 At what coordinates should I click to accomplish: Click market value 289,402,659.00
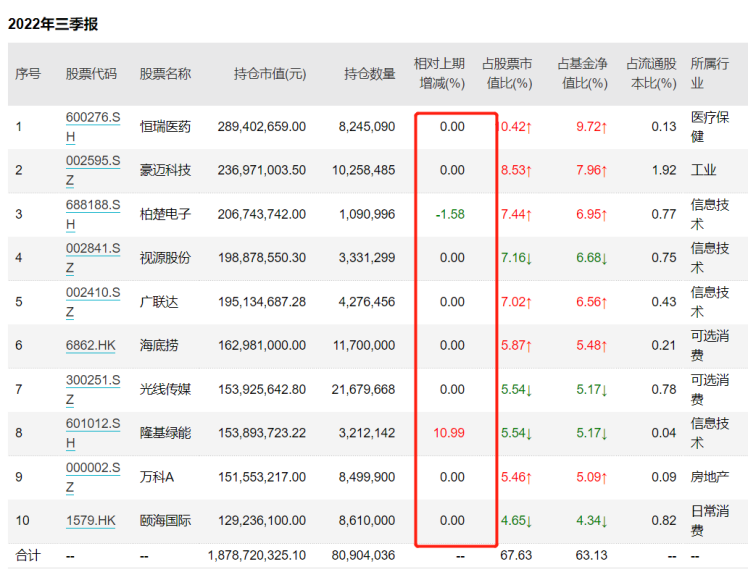262,127
